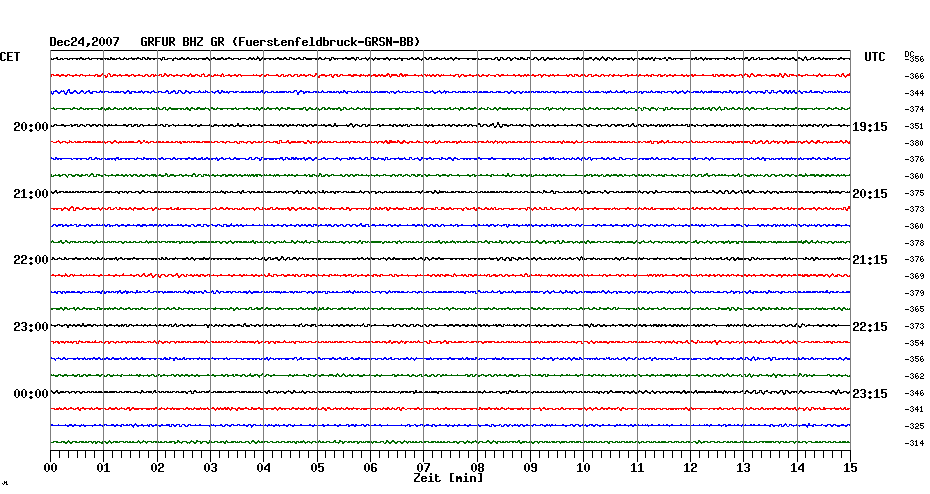Screen dimensions: 930x494
Task: Click the Zeit [min] axis title
Action: [x=448, y=477]
